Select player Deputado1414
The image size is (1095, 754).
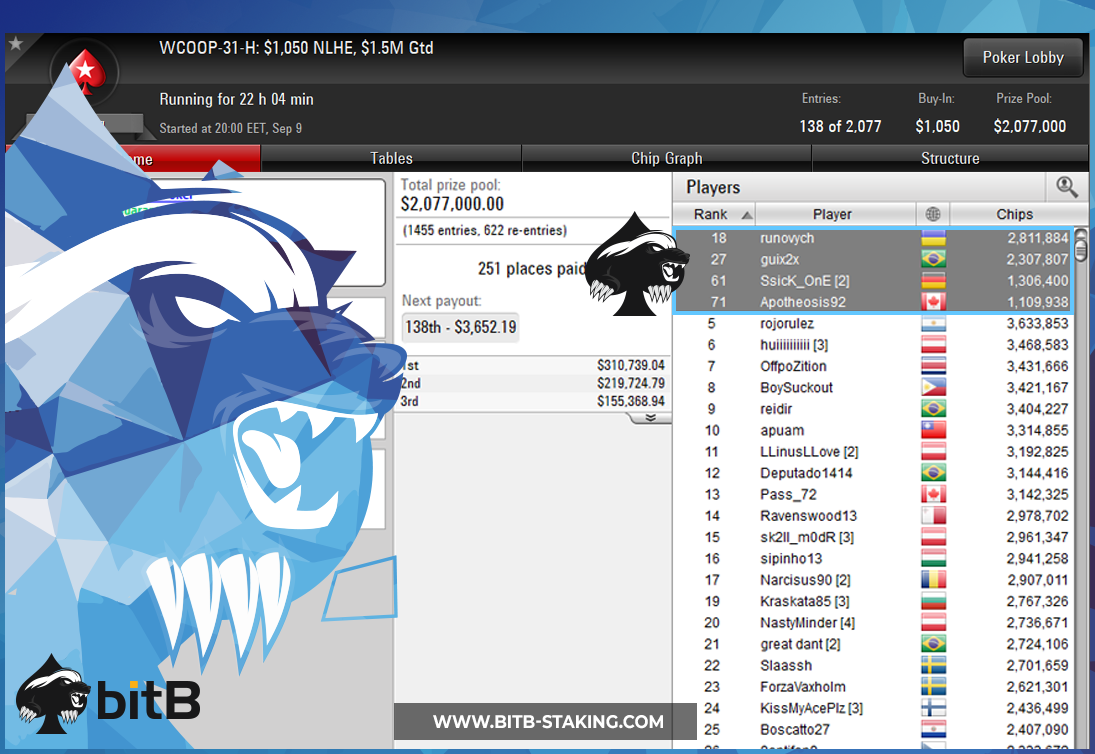click(x=874, y=473)
